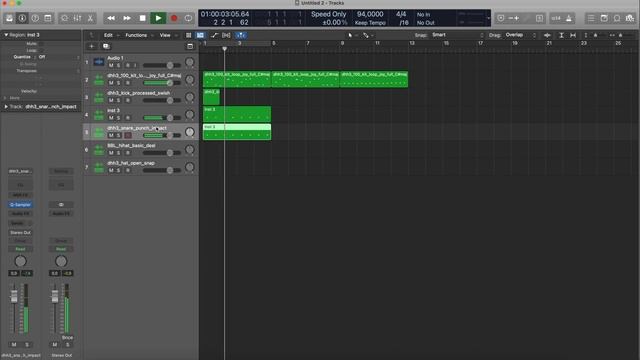Image resolution: width=640 pixels, height=360 pixels.
Task: Open the Snap Smart dropdown
Action: tap(457, 35)
